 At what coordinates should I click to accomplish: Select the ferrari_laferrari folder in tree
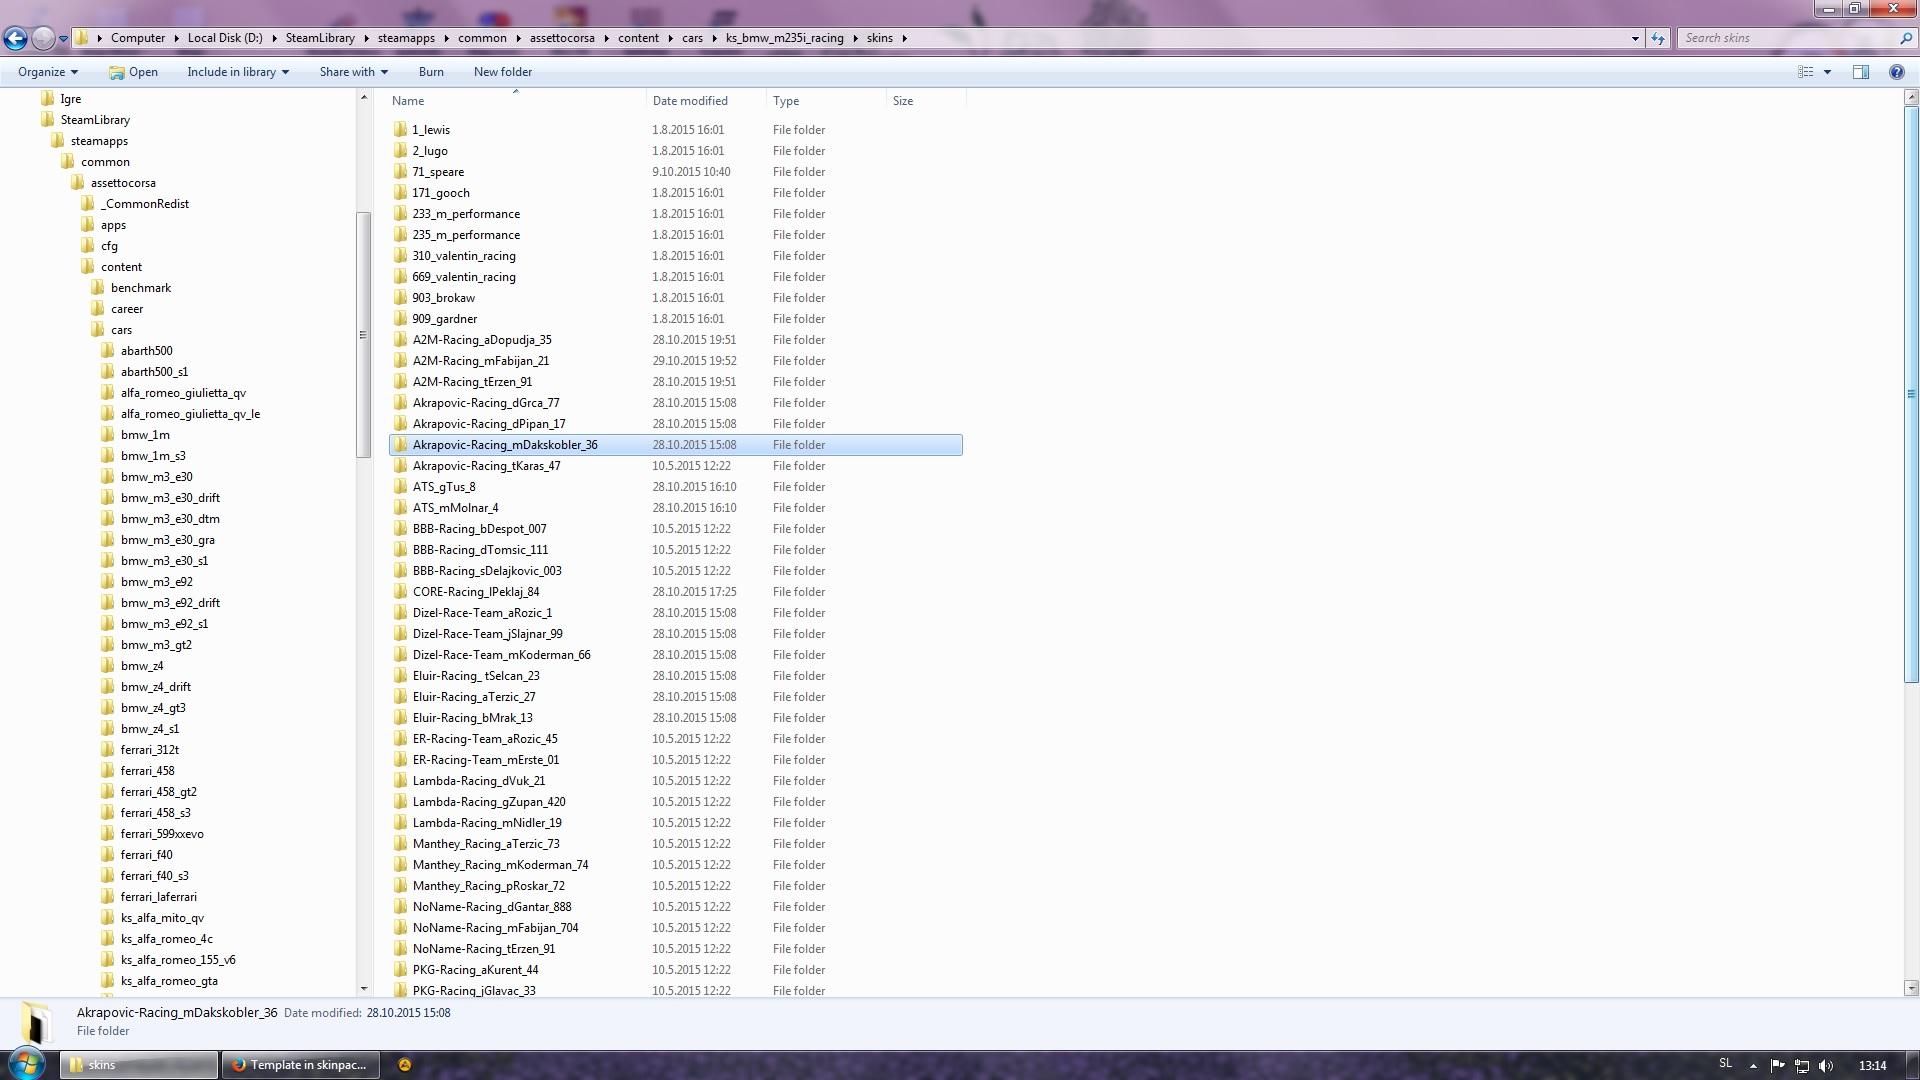click(x=158, y=897)
